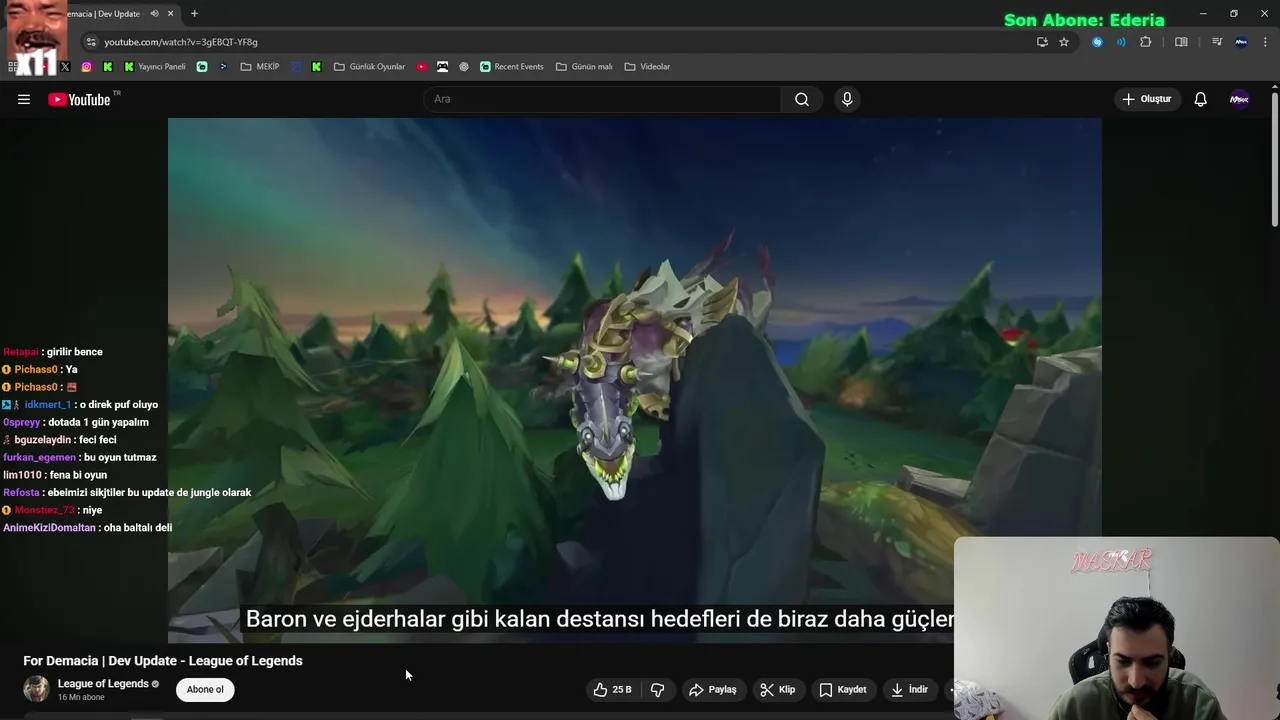Open the YouTube guide hamburger menu
This screenshot has height=720, width=1280.
coord(24,99)
